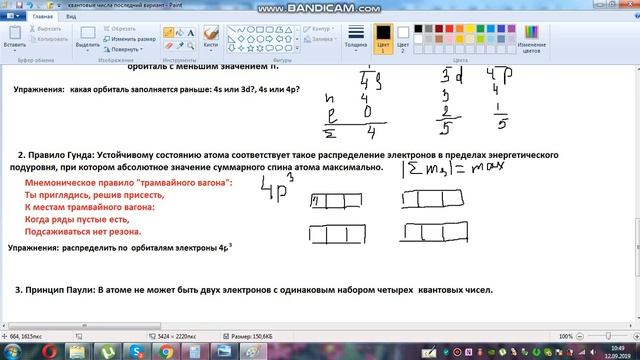Pick the green palette color

tap(480, 29)
